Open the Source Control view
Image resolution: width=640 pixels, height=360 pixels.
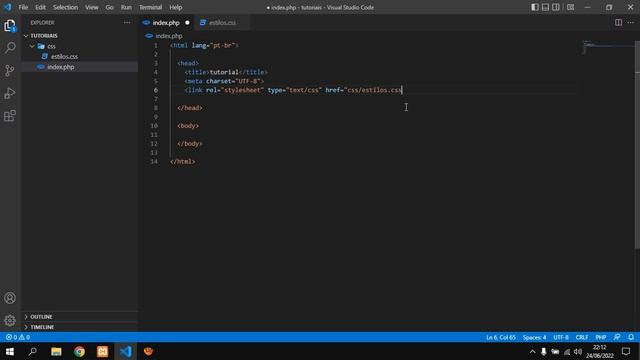pyautogui.click(x=10, y=71)
